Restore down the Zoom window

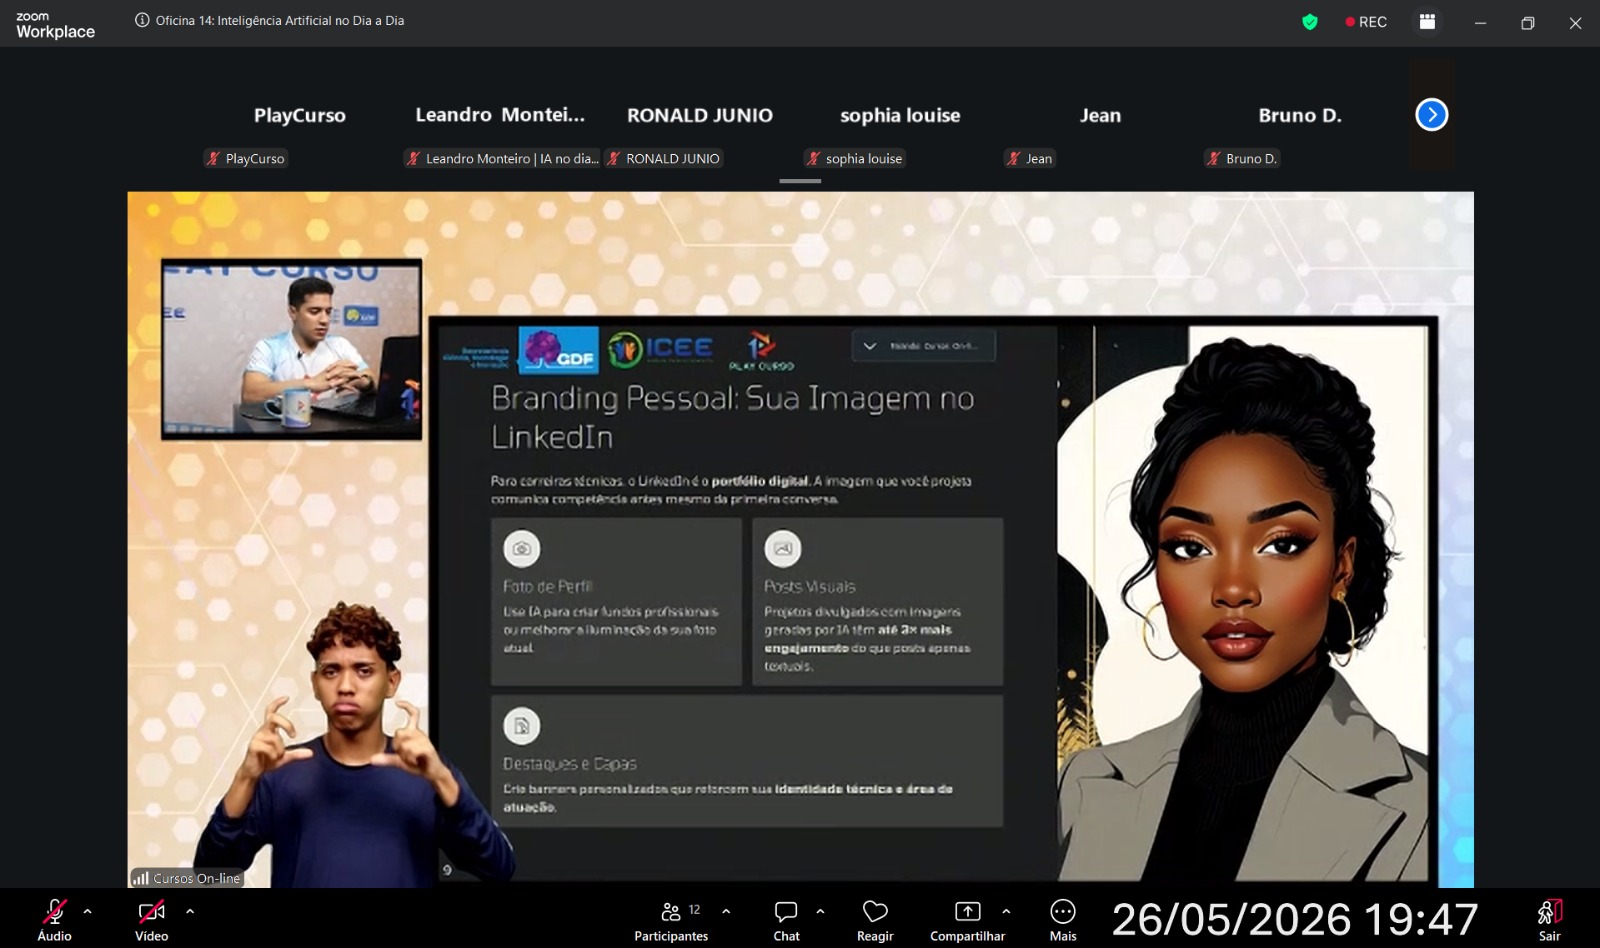[x=1527, y=23]
